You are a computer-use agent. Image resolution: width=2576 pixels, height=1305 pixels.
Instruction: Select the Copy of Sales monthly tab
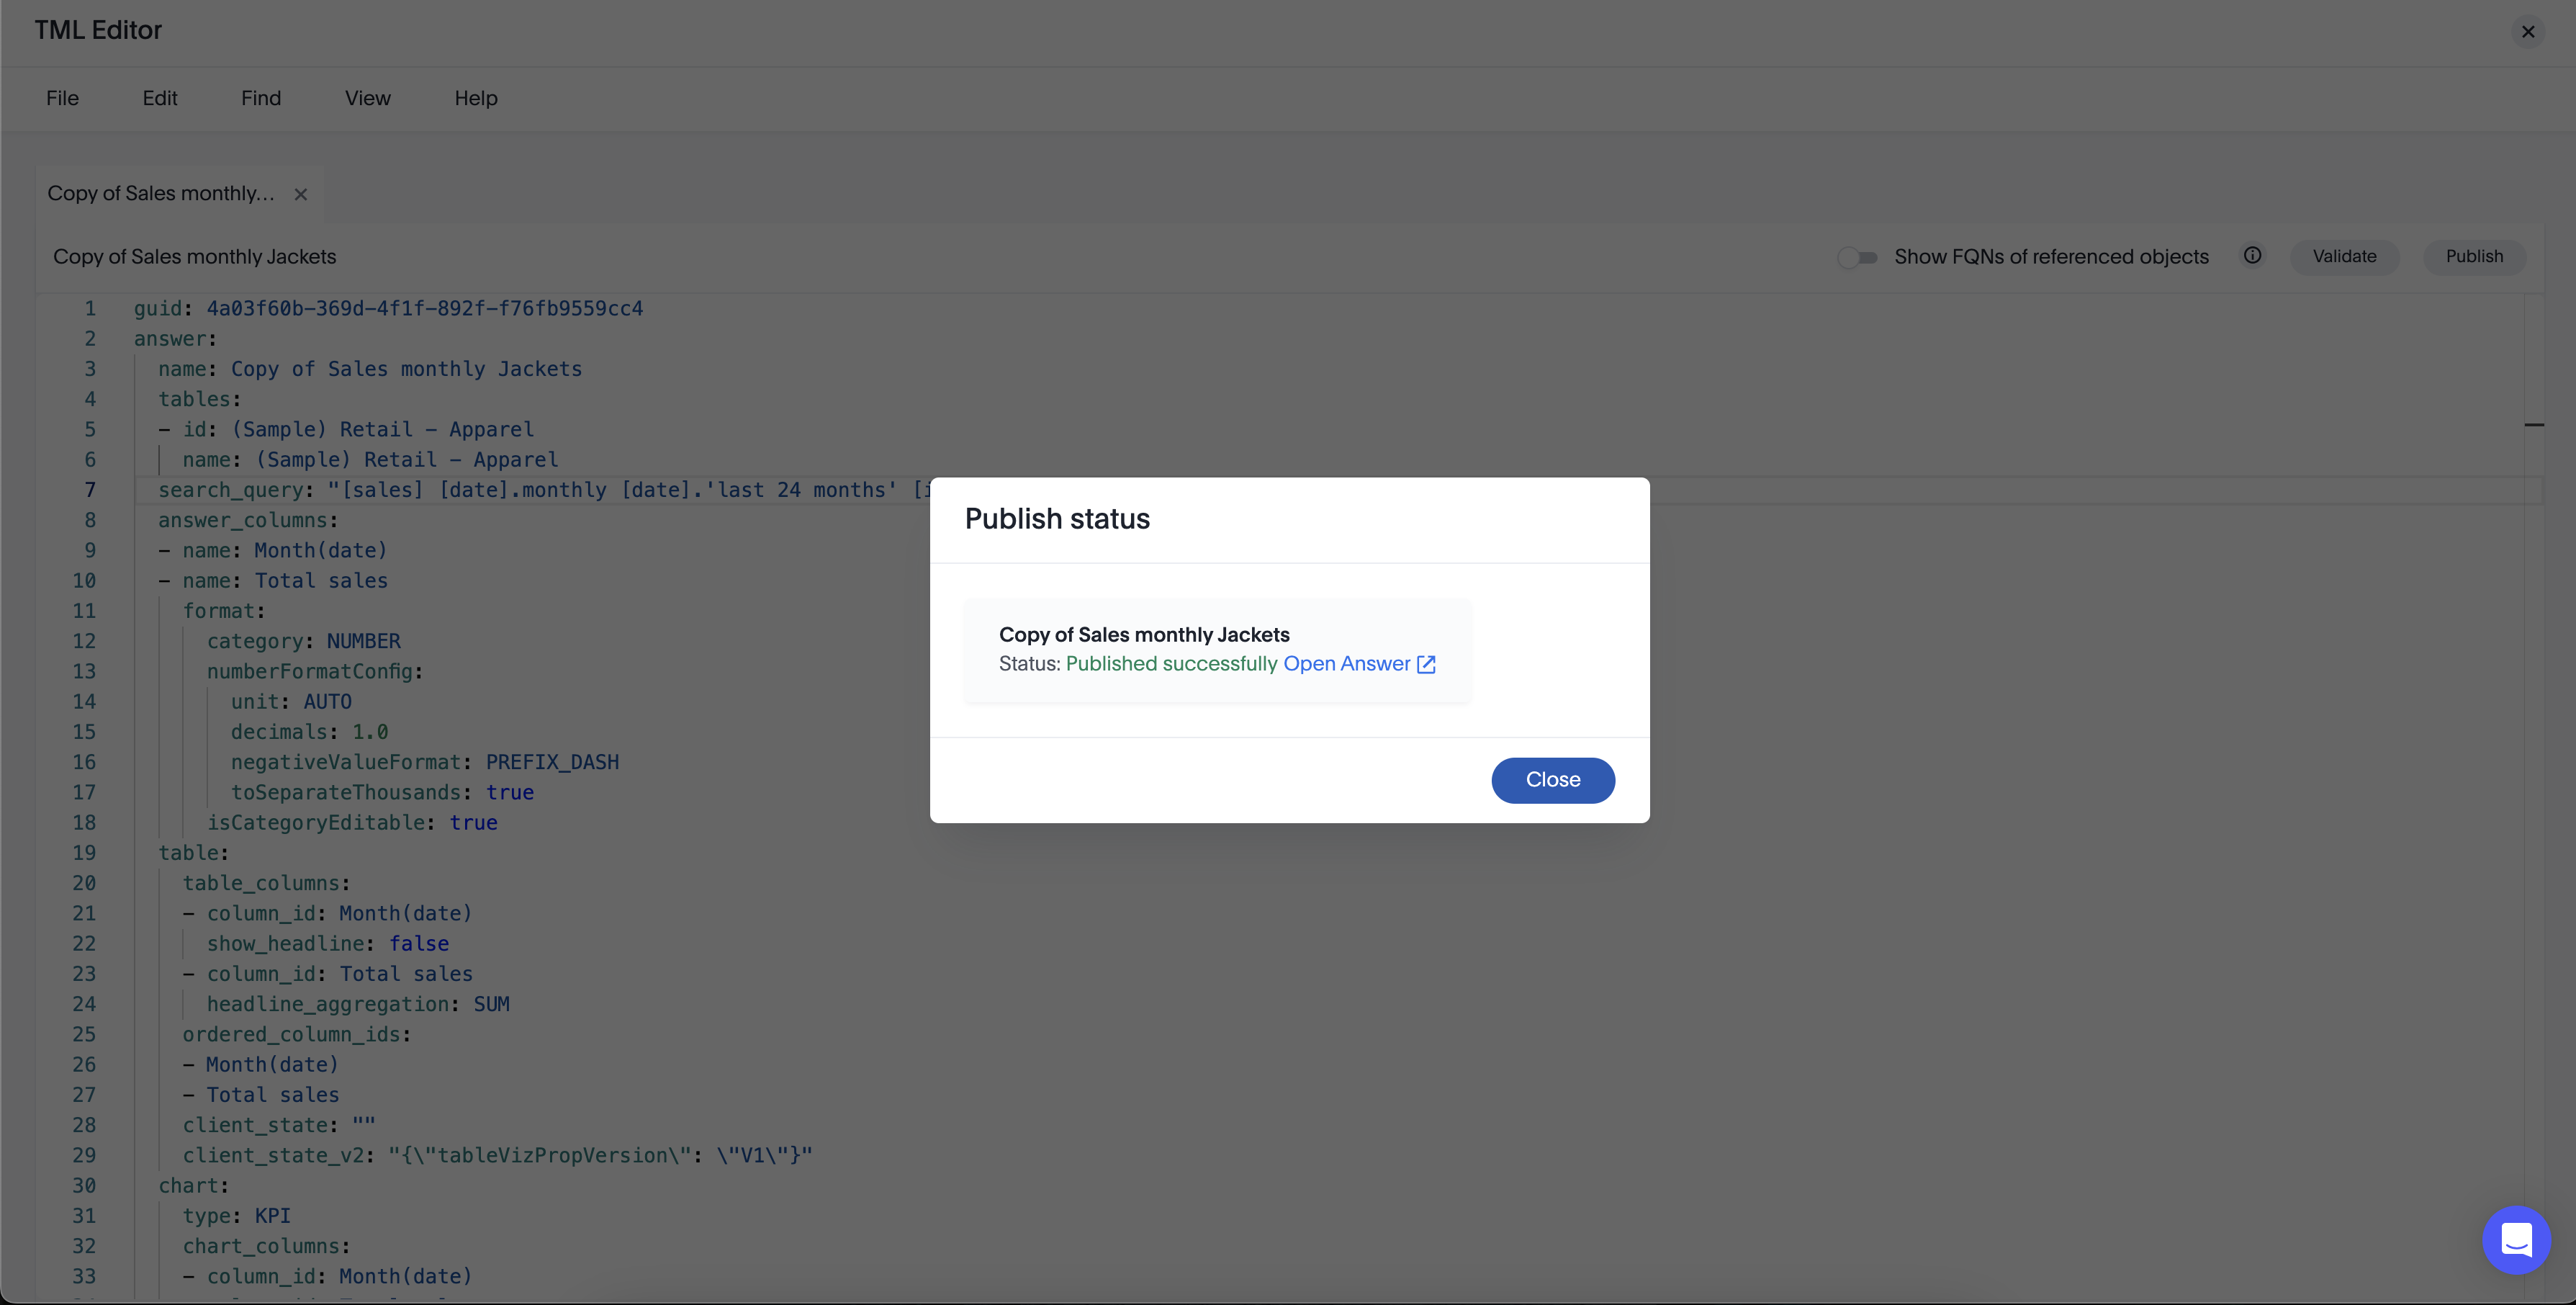pos(160,193)
